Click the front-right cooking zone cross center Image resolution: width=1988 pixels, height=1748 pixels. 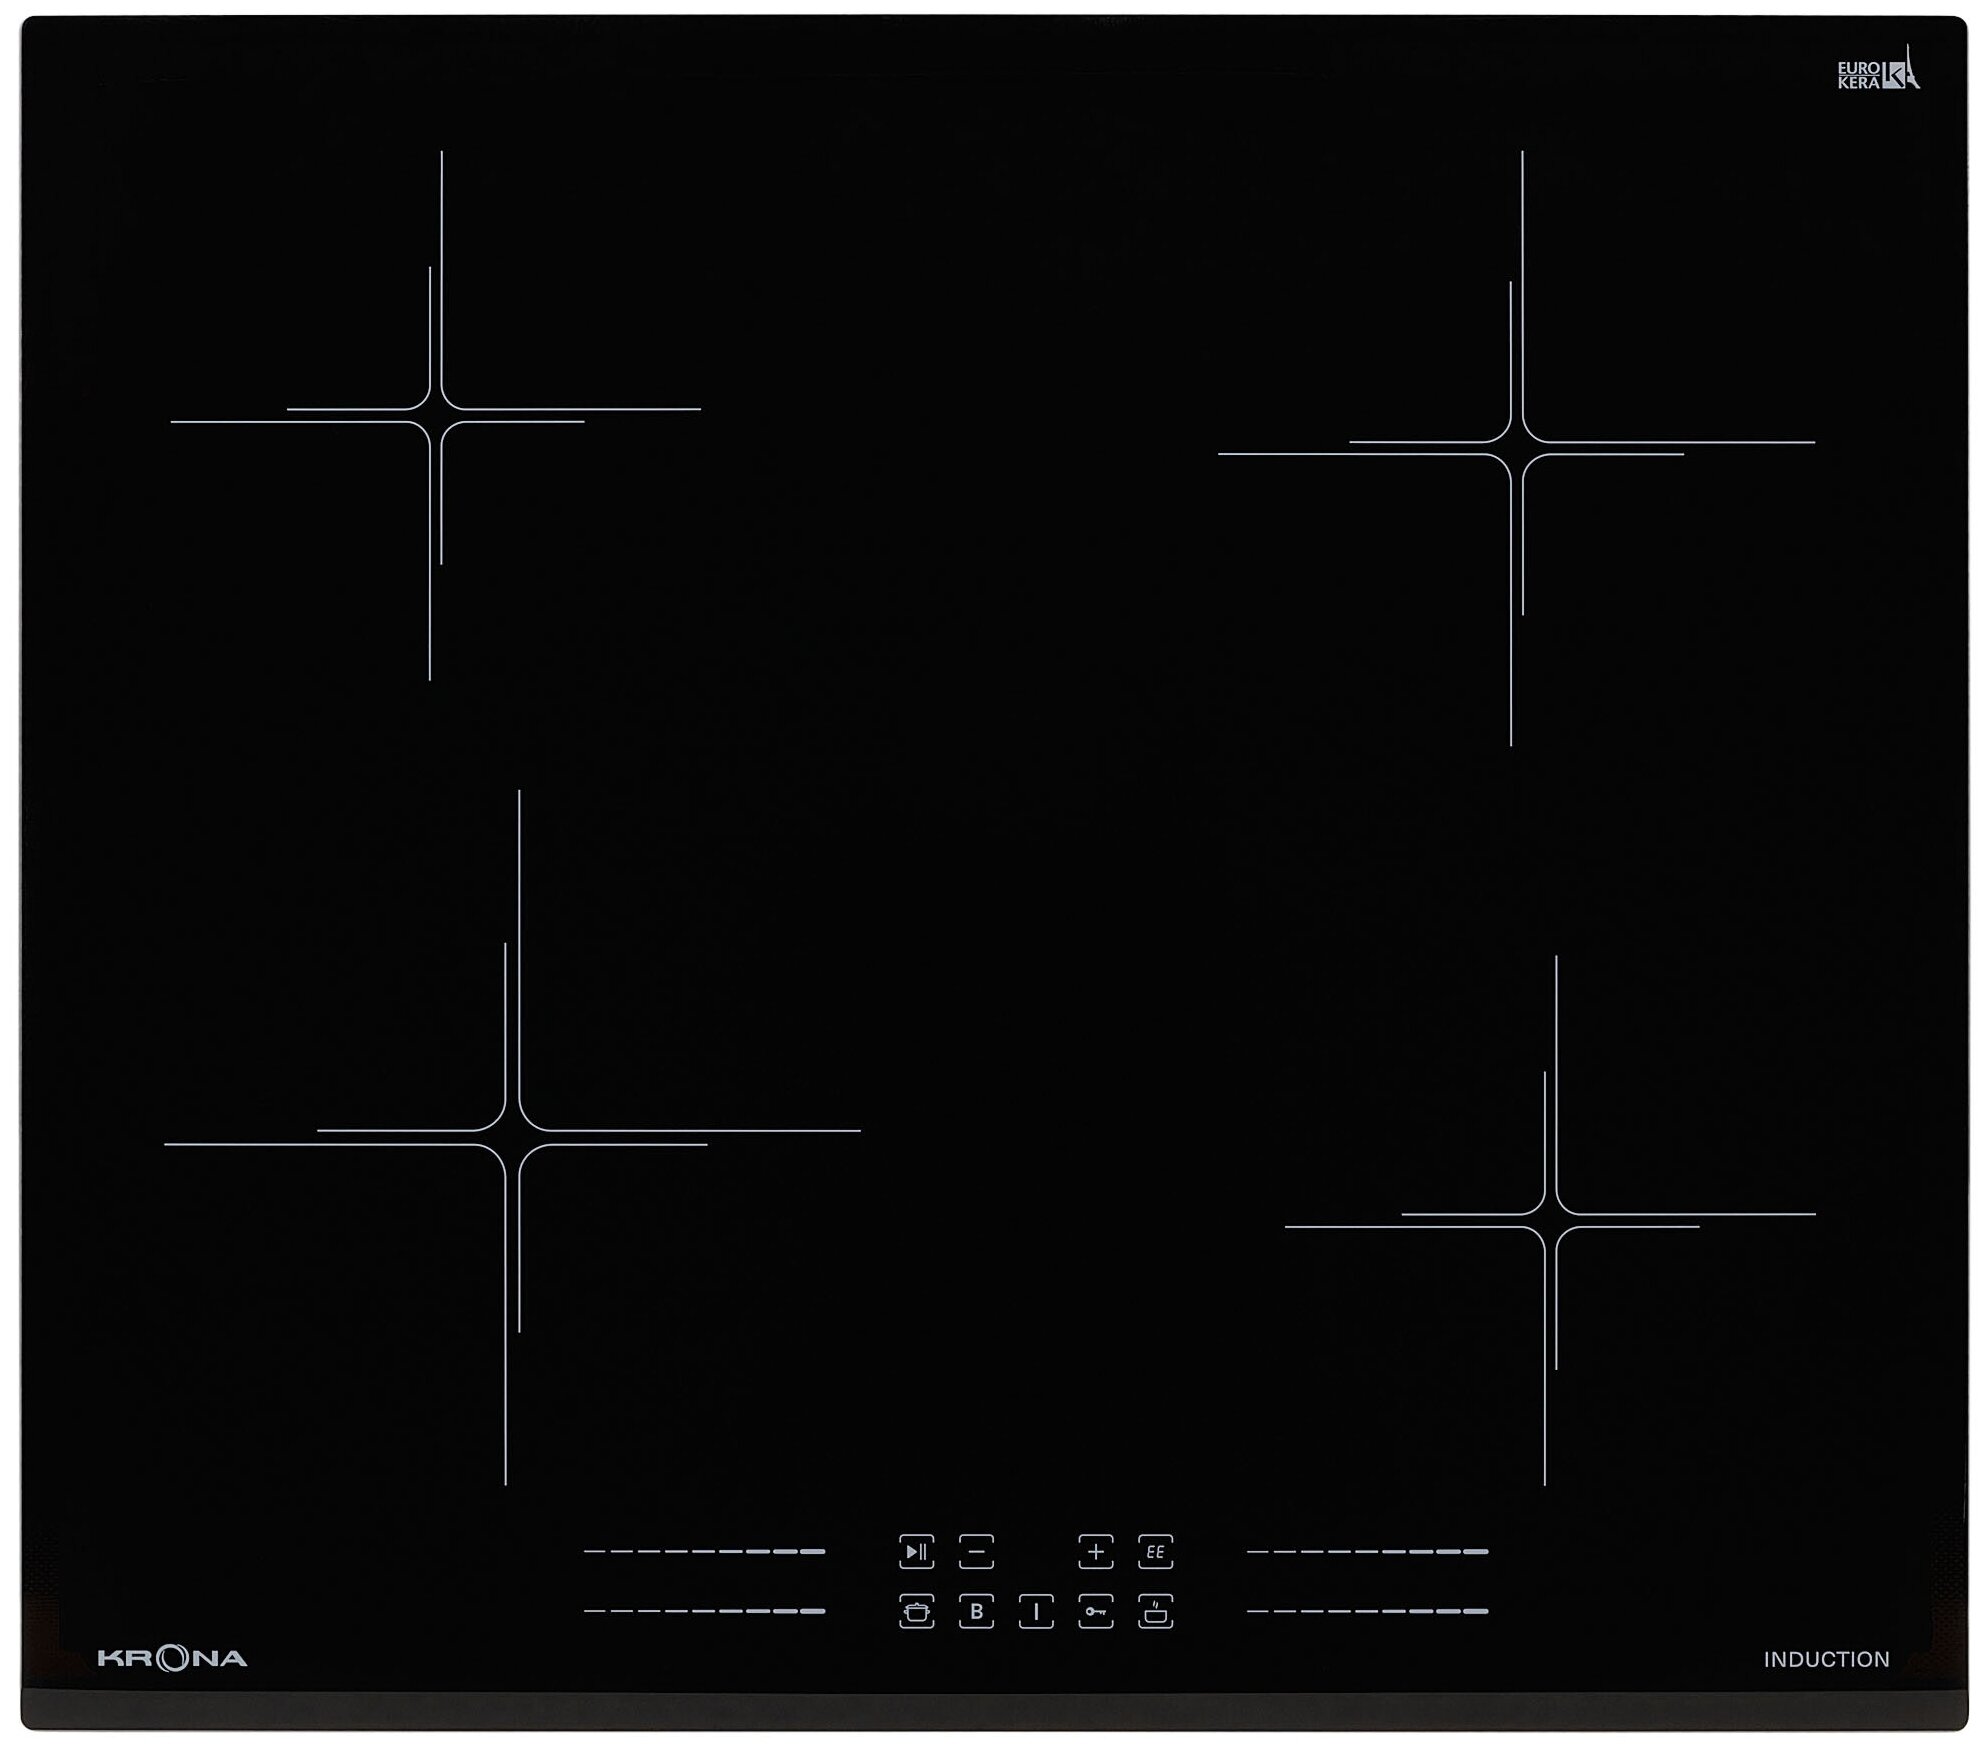pyautogui.click(x=1551, y=1220)
